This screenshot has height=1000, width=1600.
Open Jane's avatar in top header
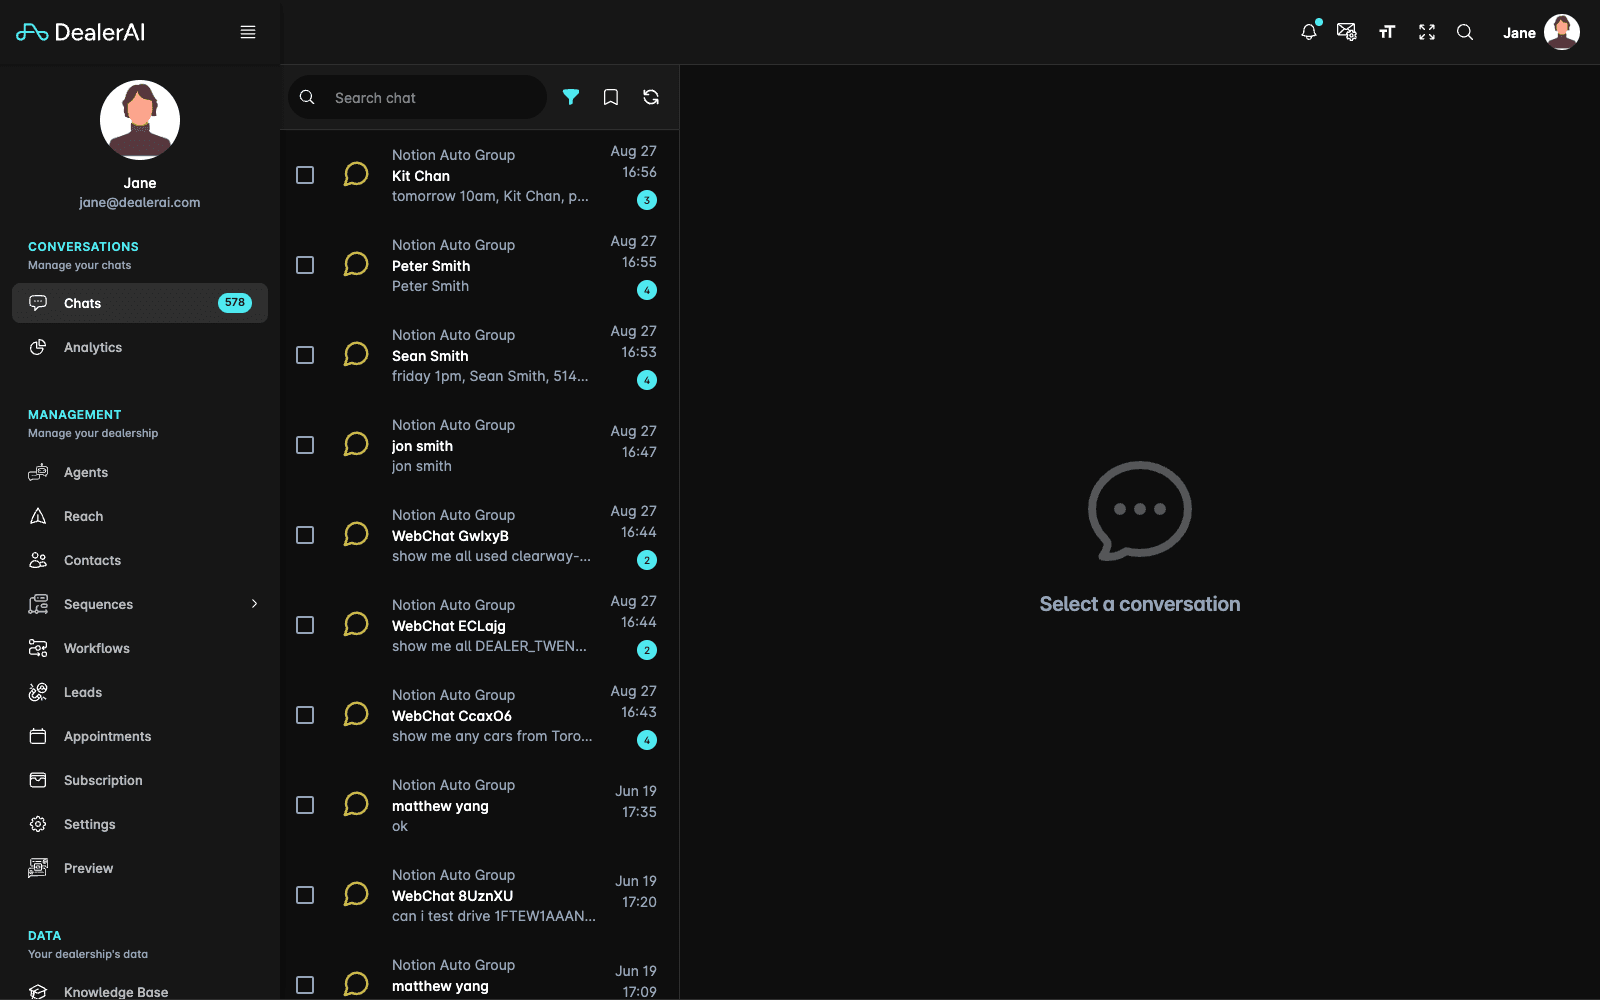click(x=1562, y=32)
